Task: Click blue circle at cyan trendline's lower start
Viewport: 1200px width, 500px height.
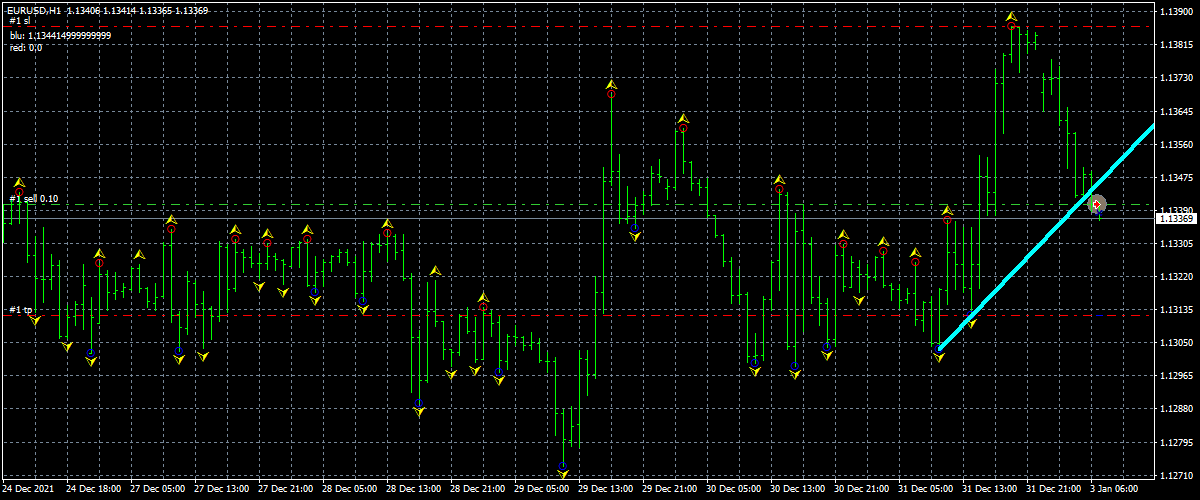Action: 939,349
